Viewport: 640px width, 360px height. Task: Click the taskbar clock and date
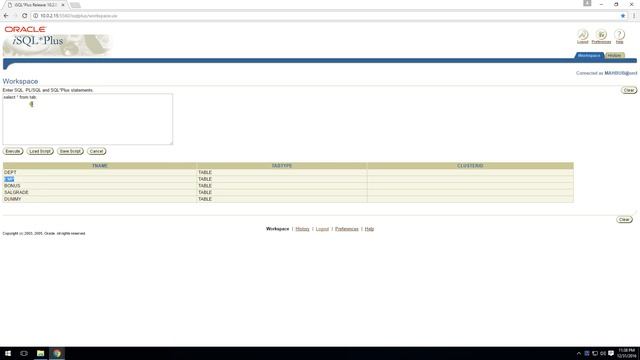(627, 353)
